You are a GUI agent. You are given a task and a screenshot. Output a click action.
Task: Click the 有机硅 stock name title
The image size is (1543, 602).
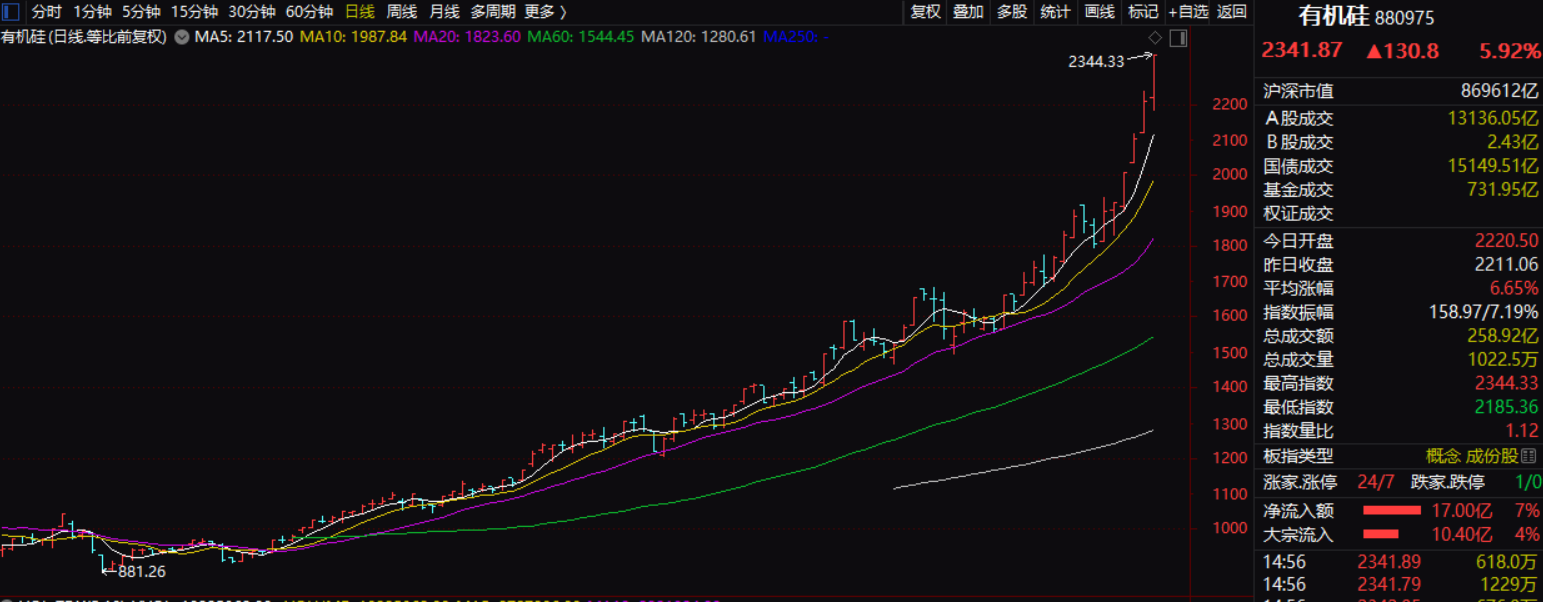tap(1333, 16)
